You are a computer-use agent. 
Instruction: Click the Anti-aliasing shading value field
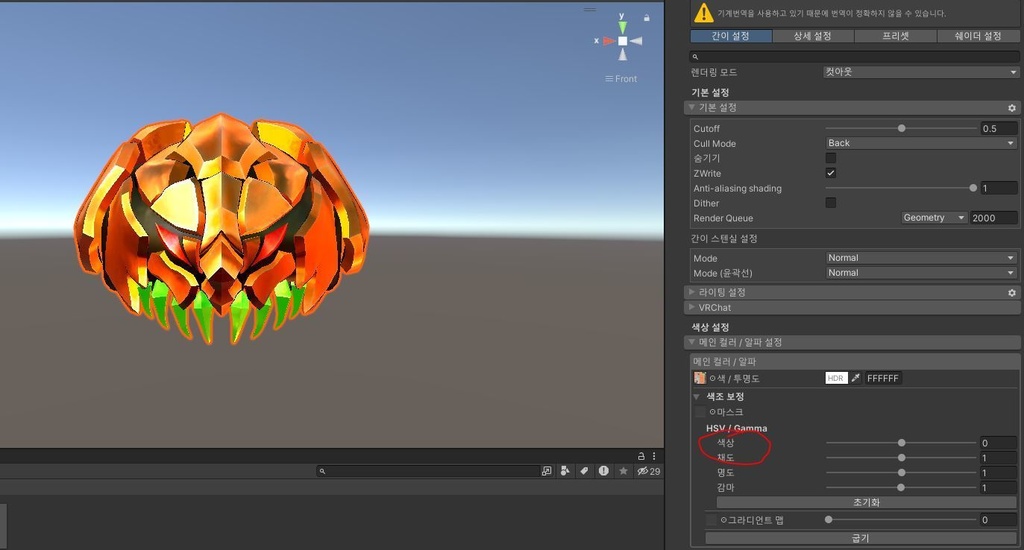999,188
